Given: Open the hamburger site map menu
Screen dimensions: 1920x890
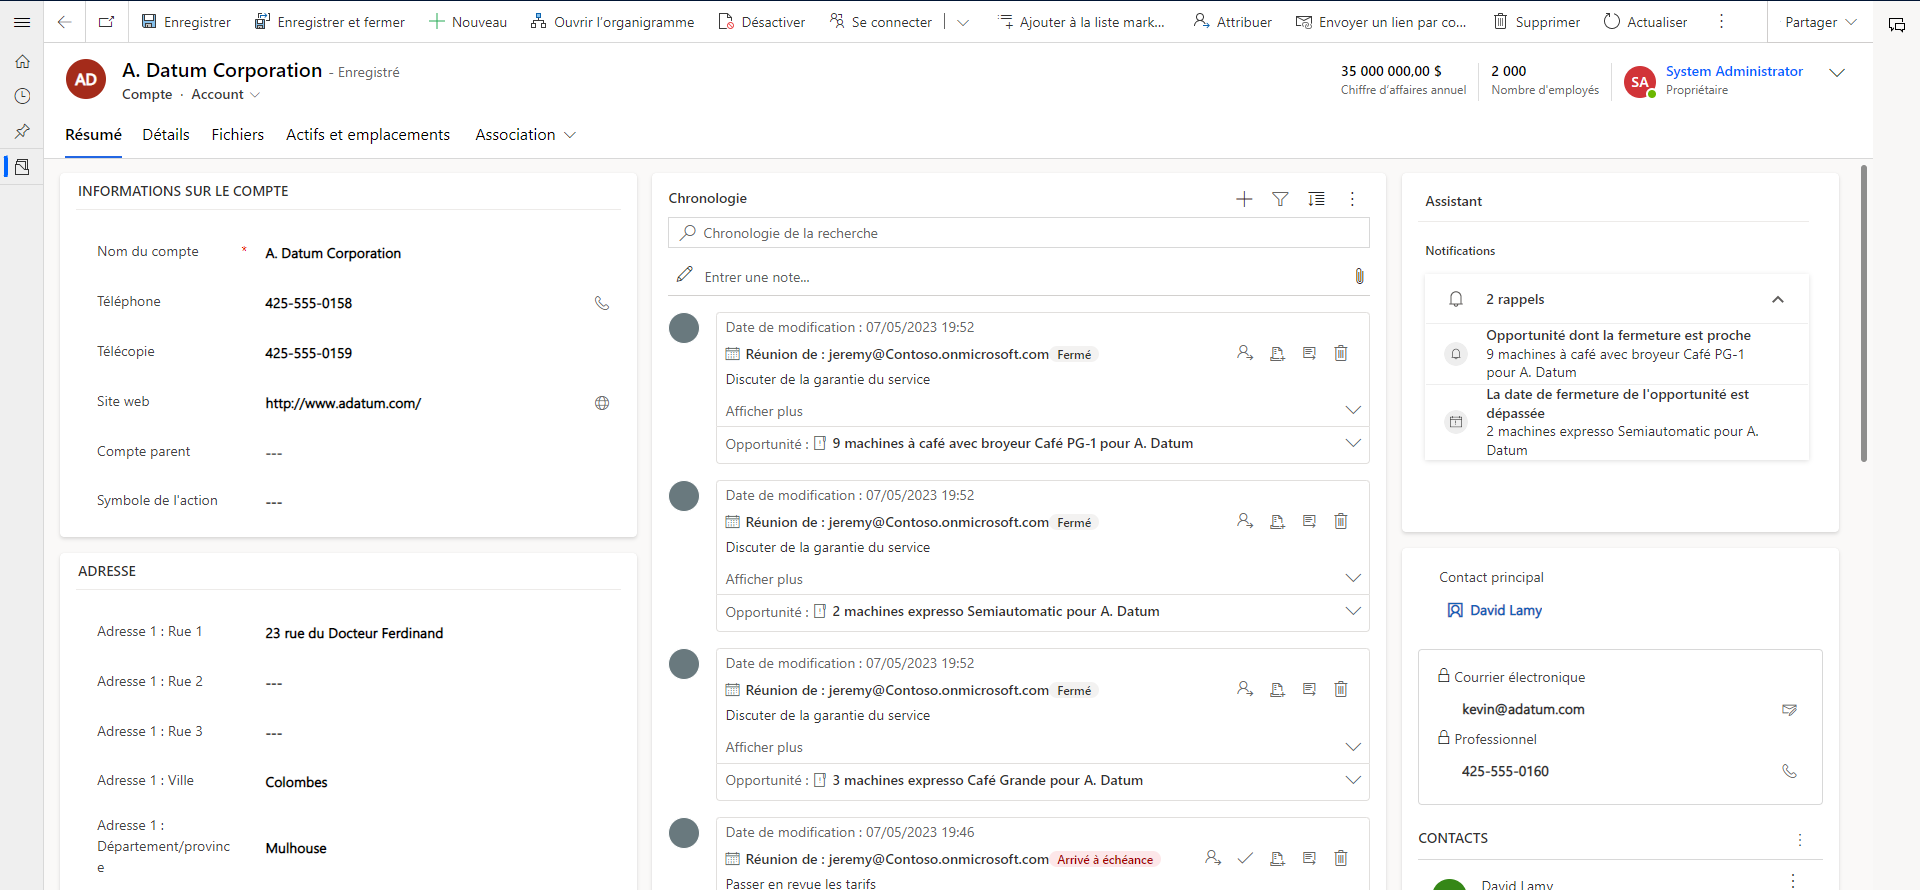Looking at the screenshot, I should [22, 22].
